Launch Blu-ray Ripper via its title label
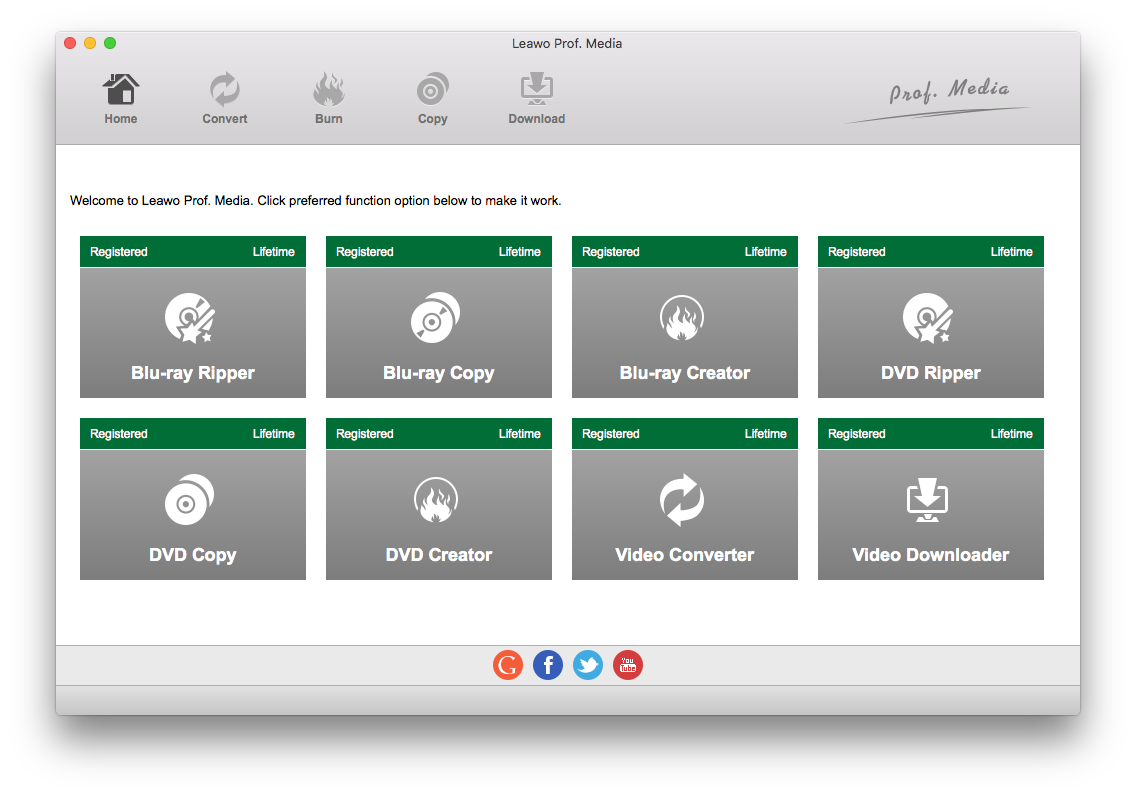The image size is (1136, 795). click(x=193, y=373)
